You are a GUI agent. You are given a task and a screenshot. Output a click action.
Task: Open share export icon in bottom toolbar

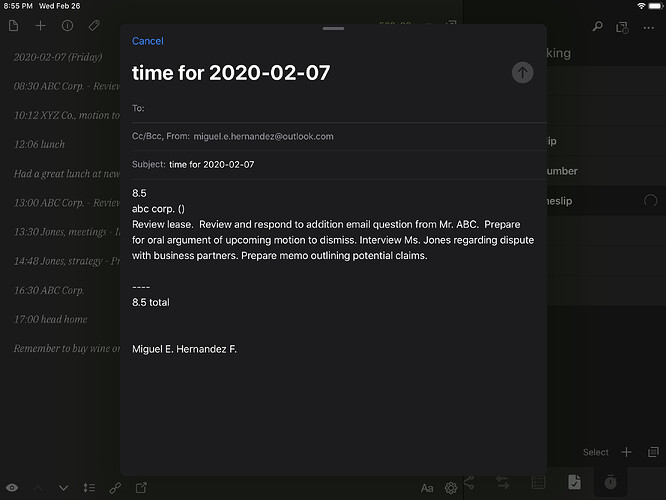tap(141, 488)
